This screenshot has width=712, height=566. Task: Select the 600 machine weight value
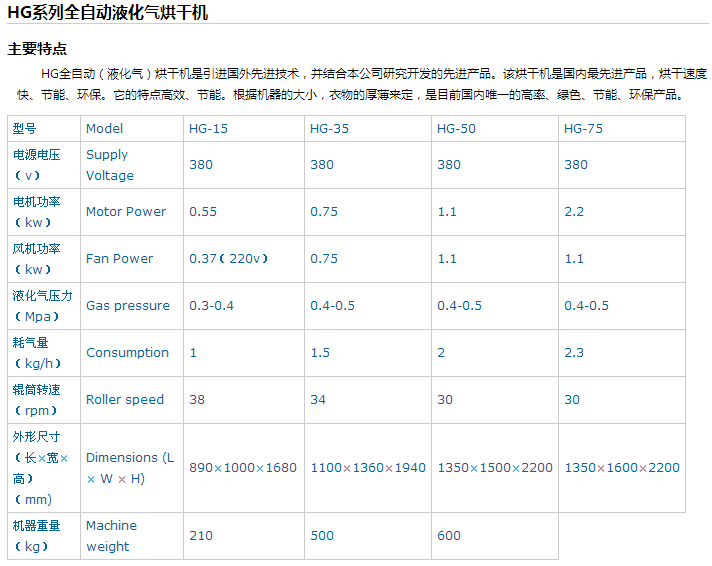[449, 536]
